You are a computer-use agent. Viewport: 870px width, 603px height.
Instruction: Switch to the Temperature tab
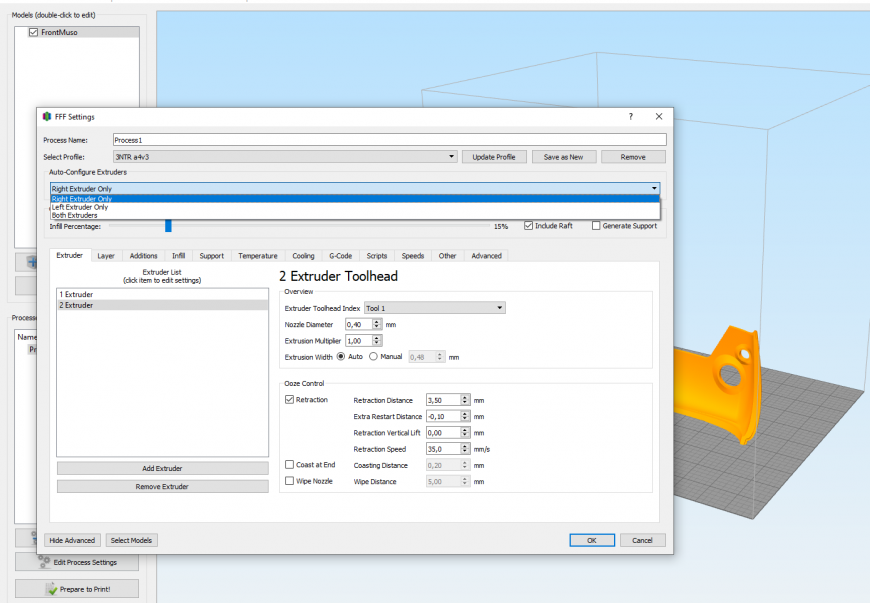pos(259,256)
